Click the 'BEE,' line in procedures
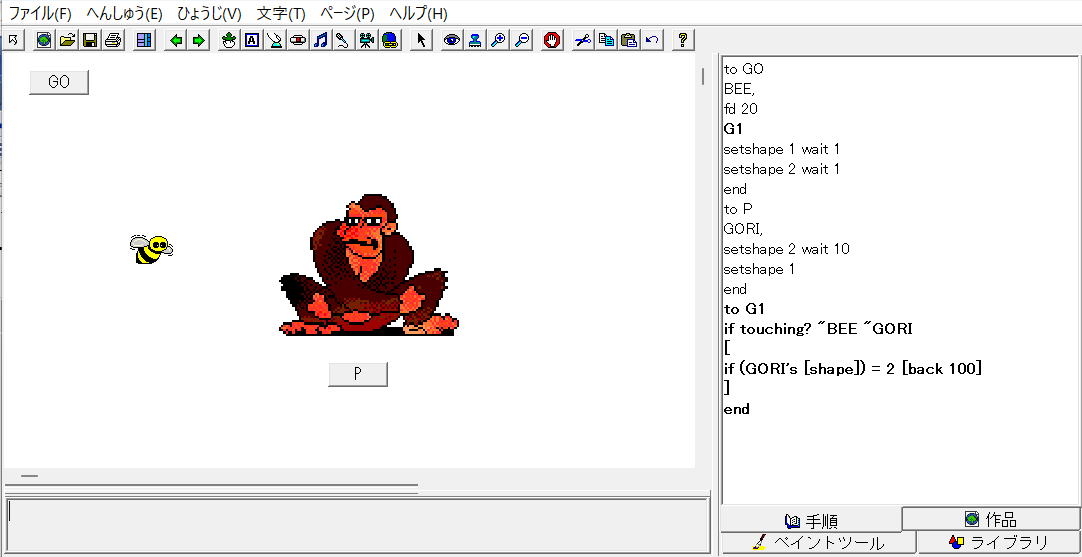 pos(740,89)
